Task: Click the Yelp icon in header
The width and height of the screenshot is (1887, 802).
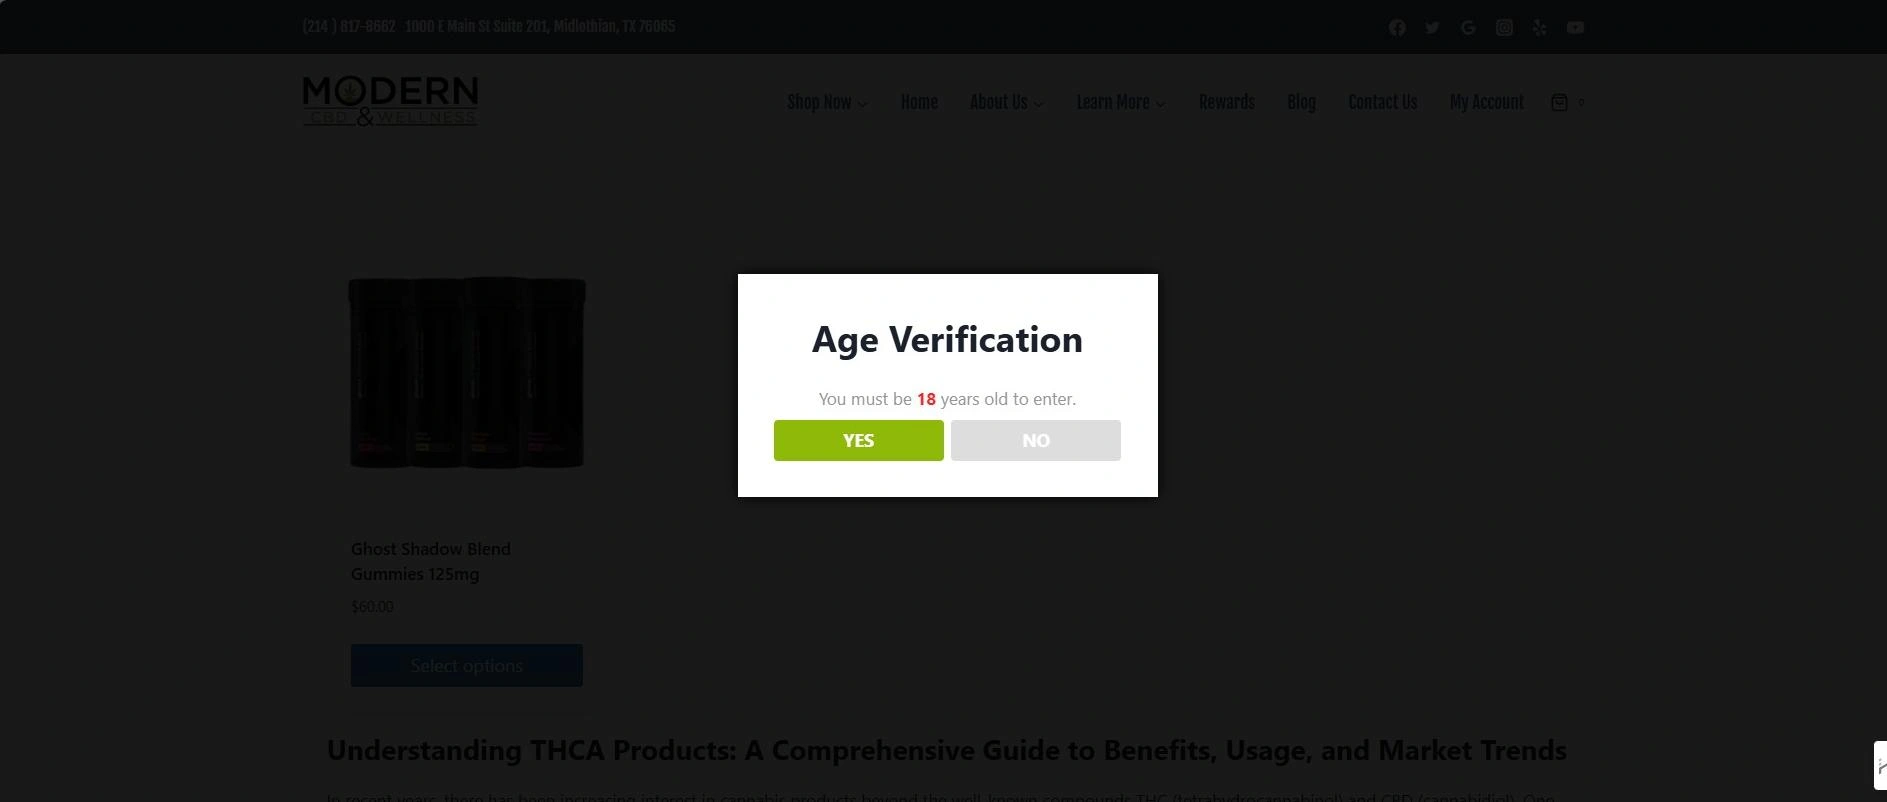Action: pos(1540,28)
